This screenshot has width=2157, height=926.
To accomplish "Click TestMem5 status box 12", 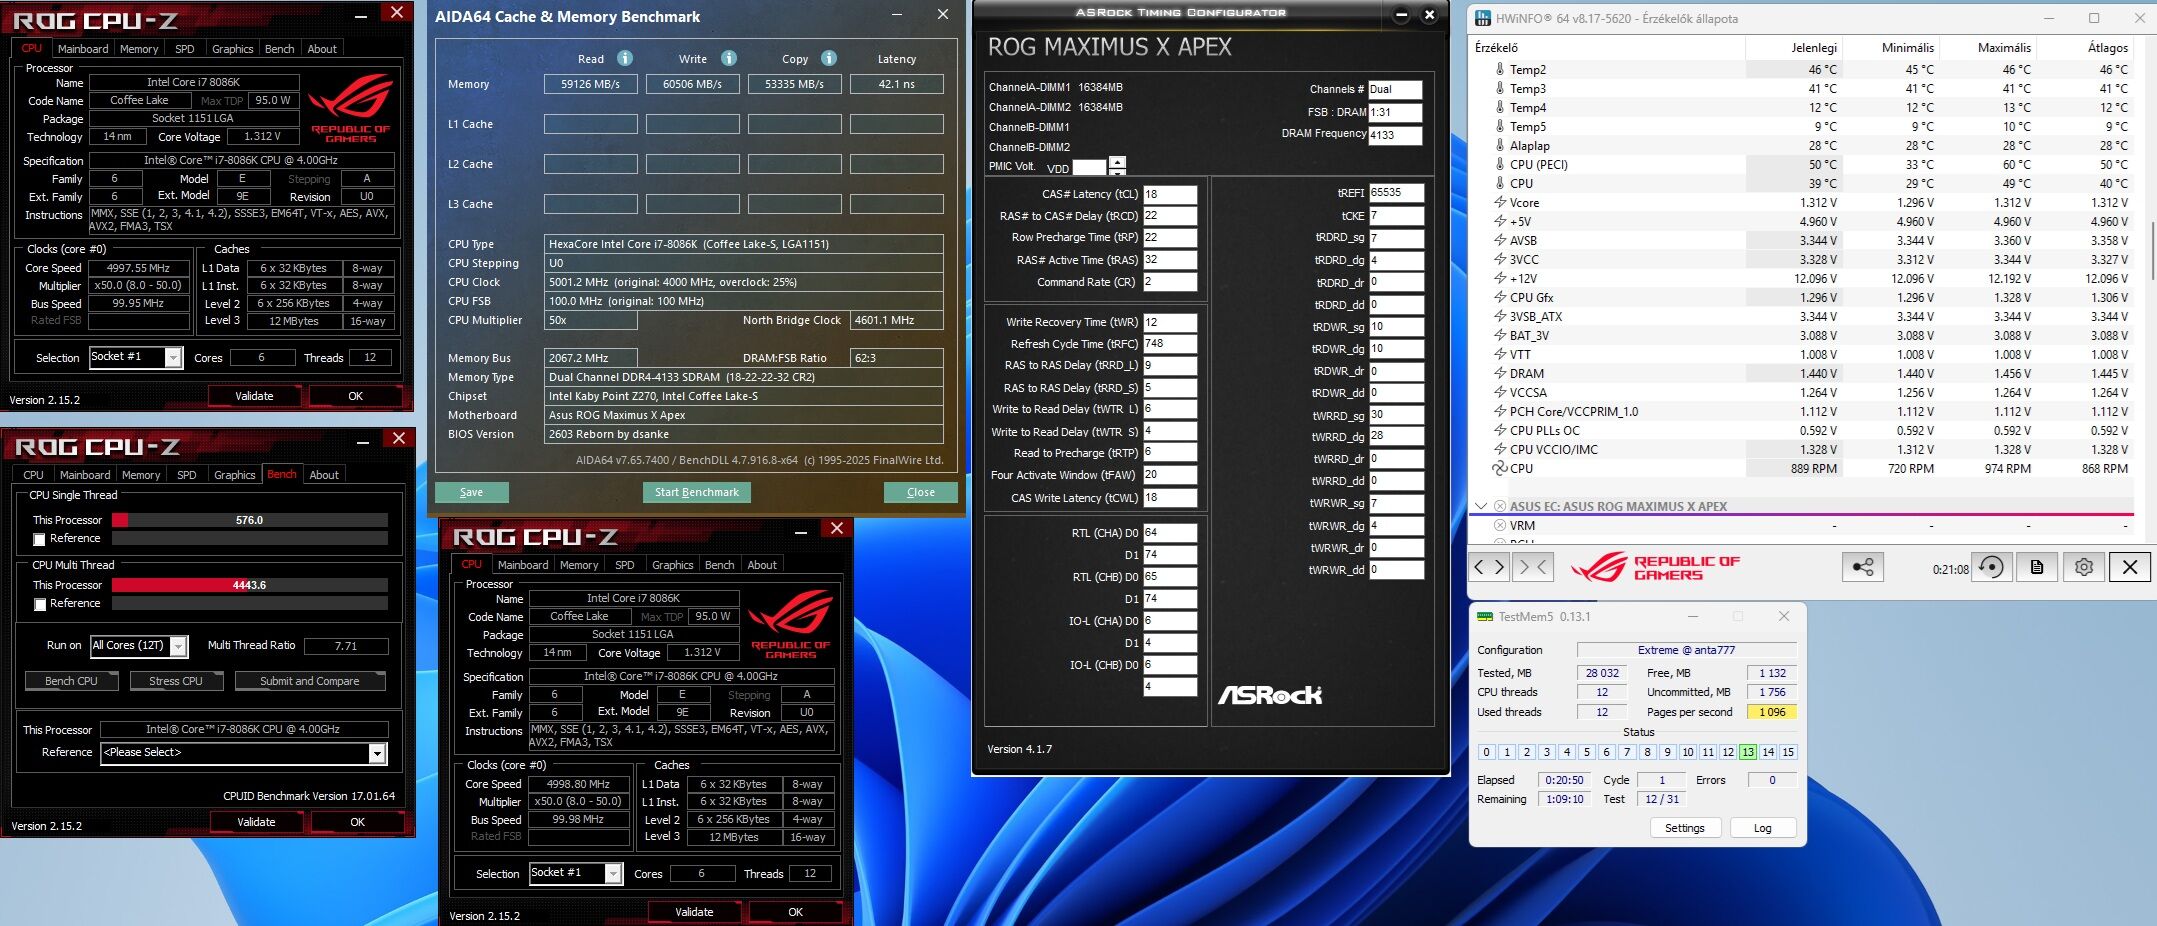I will [x=1727, y=752].
